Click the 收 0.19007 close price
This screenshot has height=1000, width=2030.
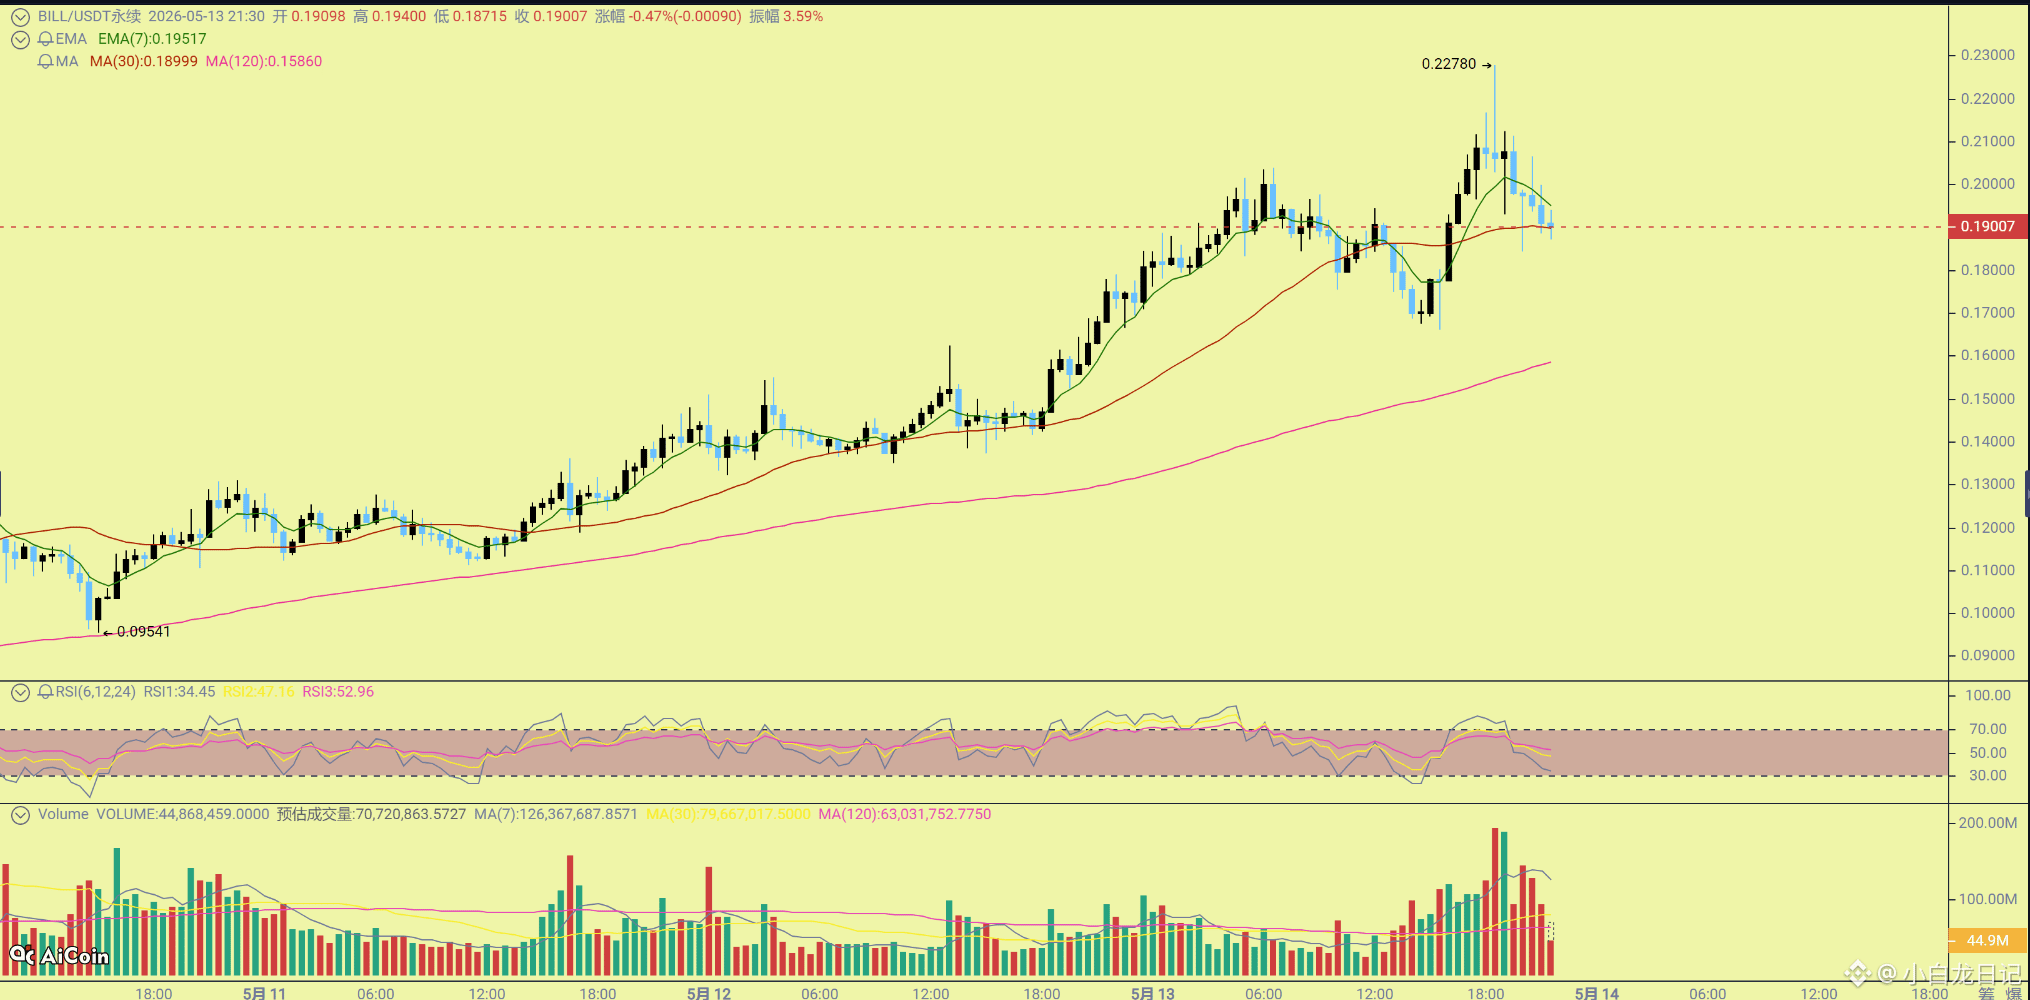point(551,17)
